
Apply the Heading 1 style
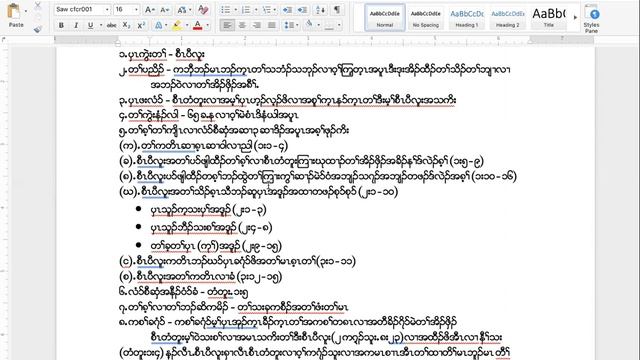(467, 18)
